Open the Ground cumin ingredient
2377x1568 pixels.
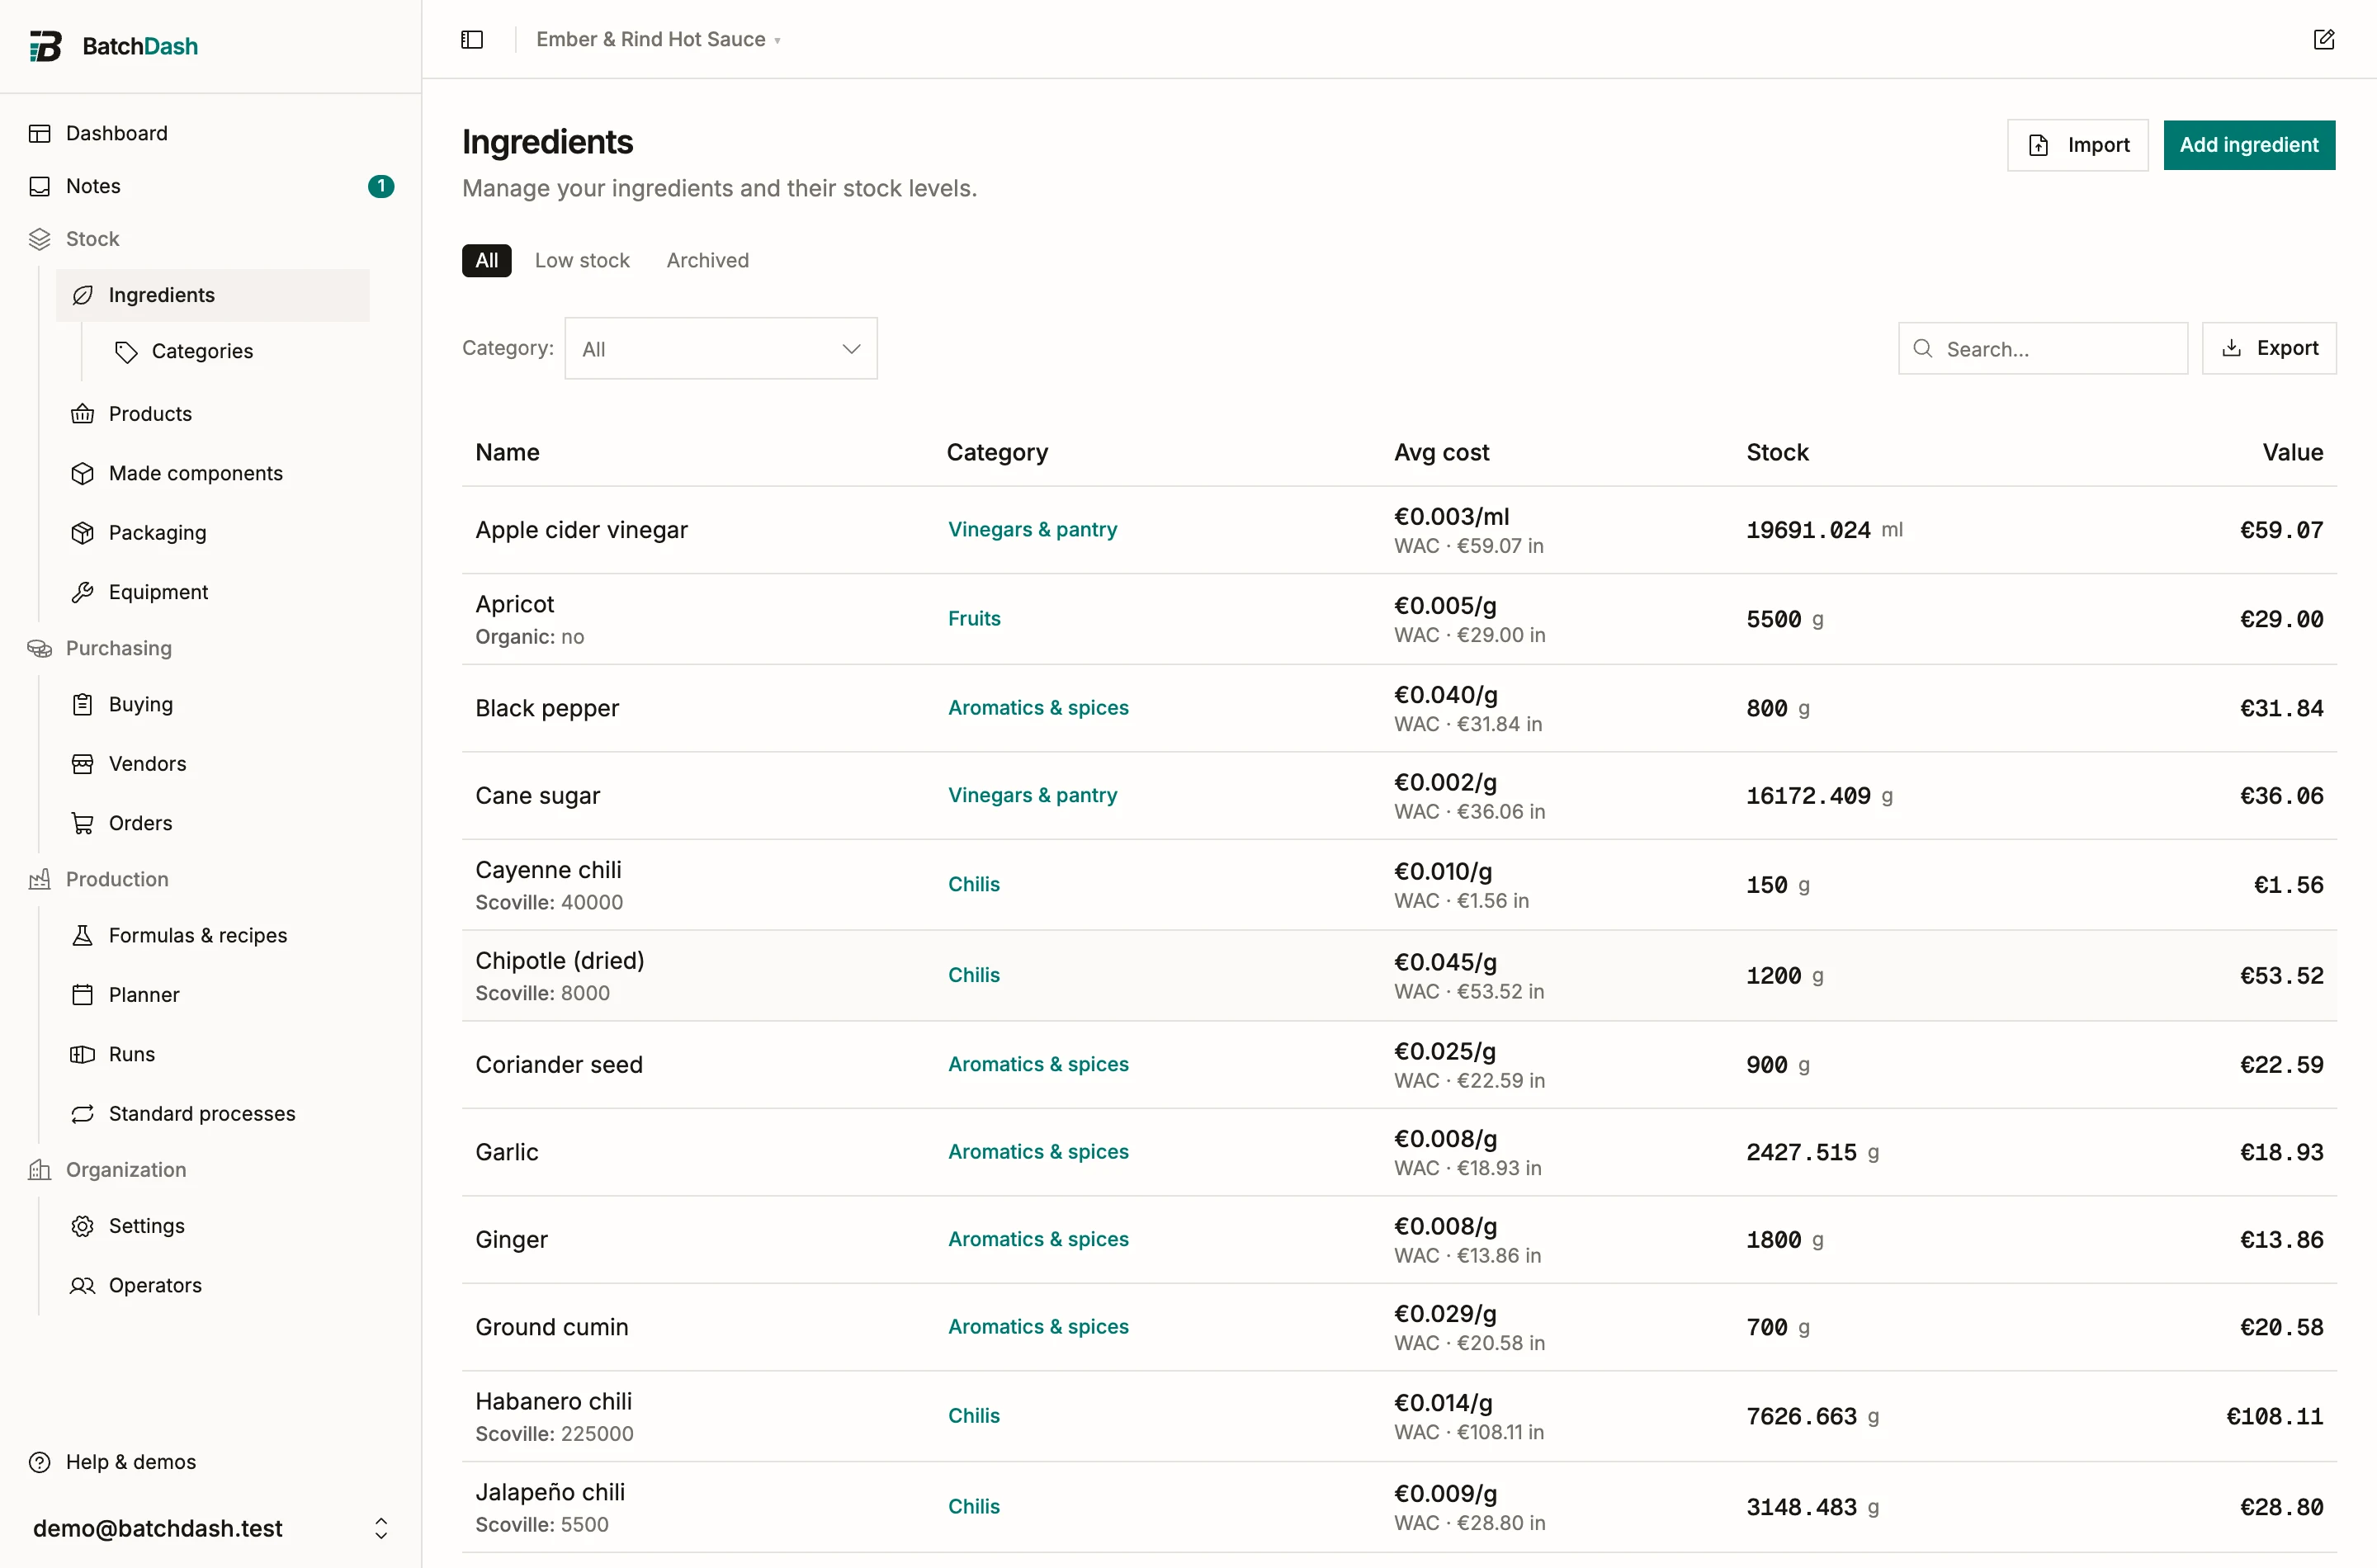(551, 1327)
